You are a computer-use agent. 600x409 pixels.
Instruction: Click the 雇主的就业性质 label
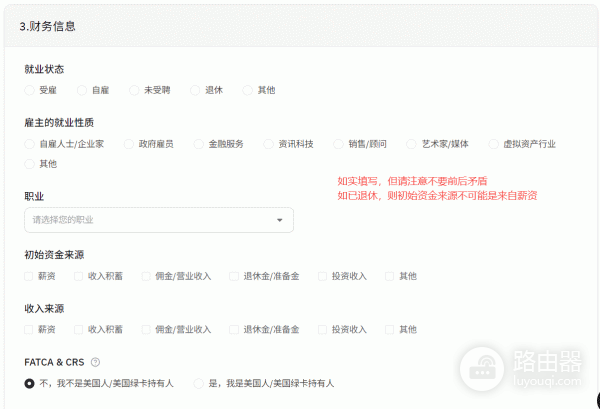(x=59, y=123)
